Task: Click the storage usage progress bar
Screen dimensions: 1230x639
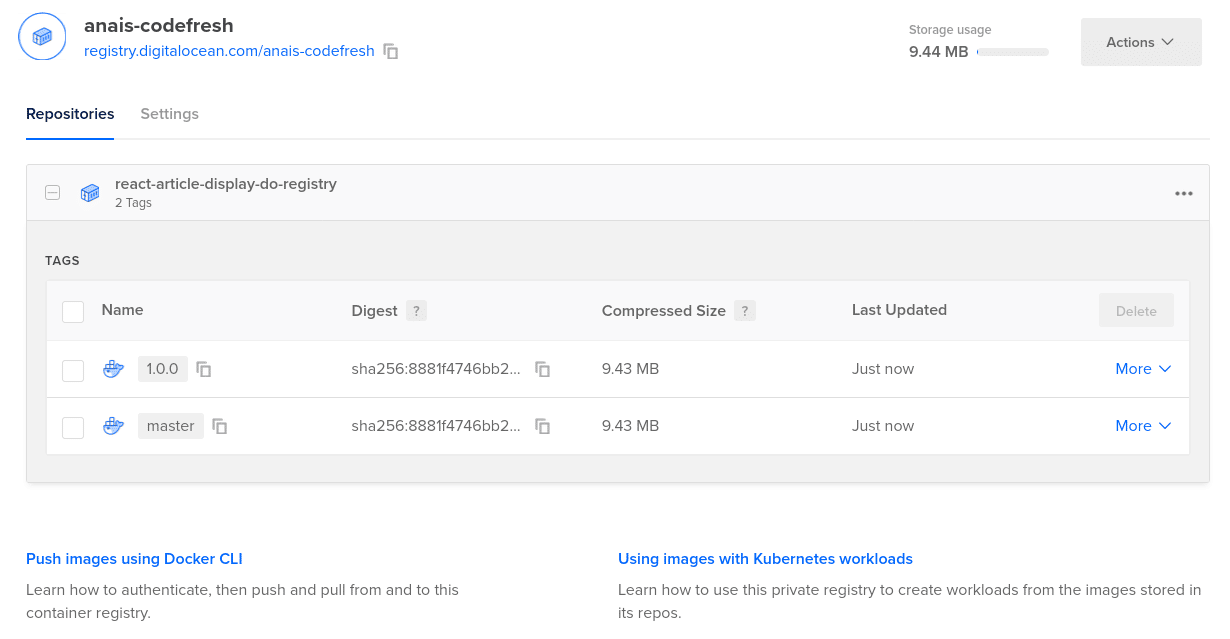Action: tap(1012, 52)
